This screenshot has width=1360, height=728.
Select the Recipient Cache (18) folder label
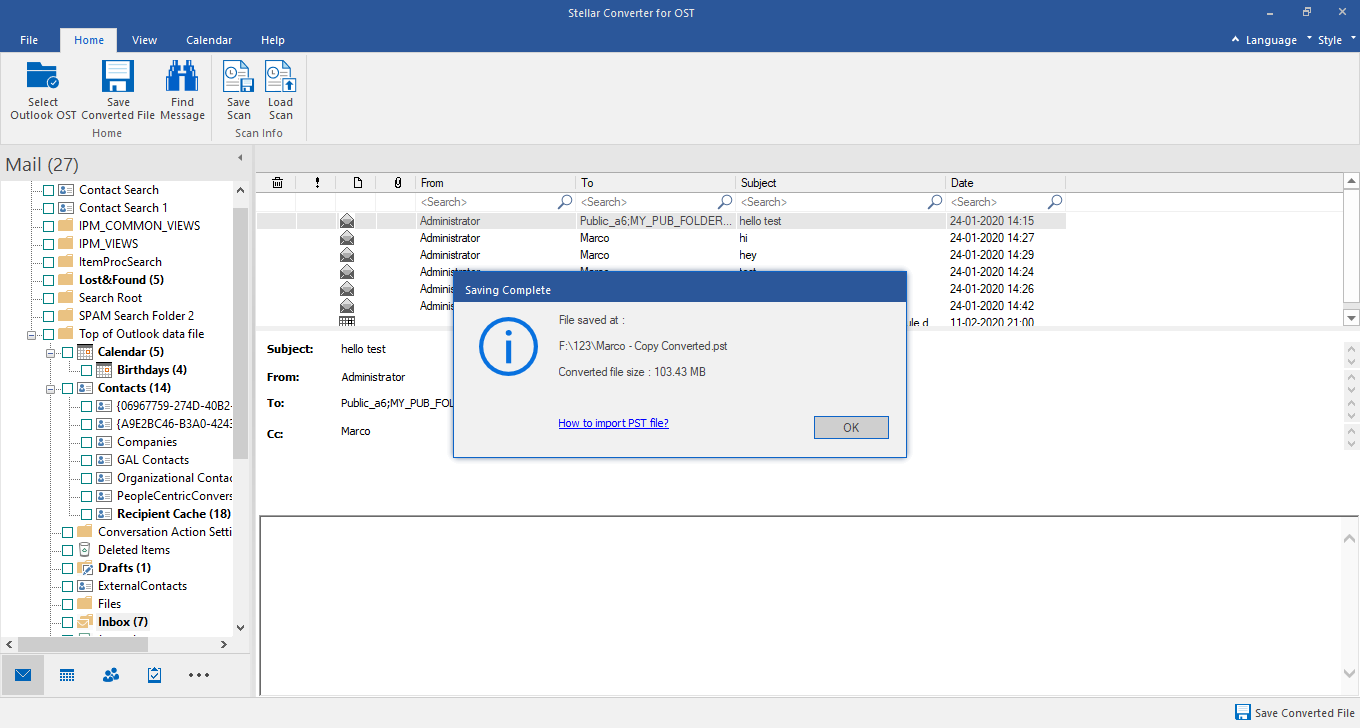[174, 514]
